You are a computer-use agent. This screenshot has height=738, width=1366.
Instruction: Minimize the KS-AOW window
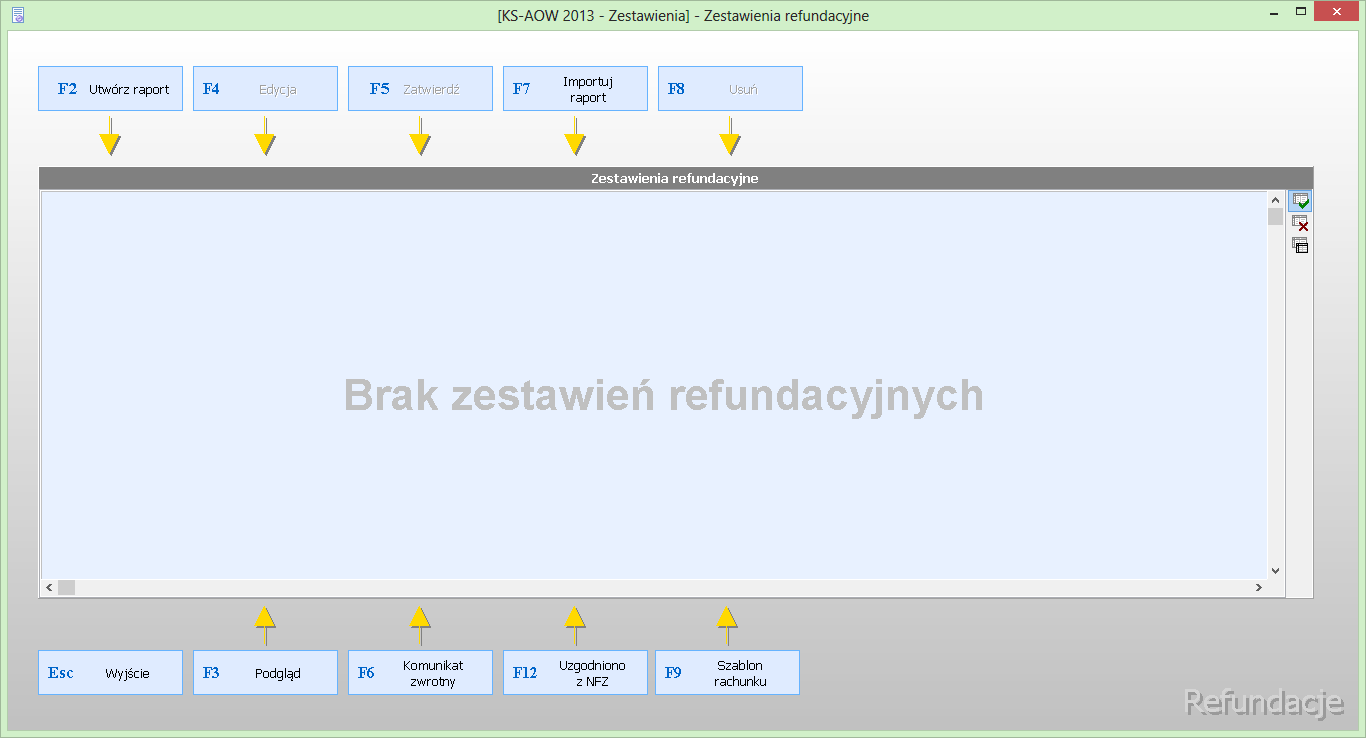click(1273, 12)
